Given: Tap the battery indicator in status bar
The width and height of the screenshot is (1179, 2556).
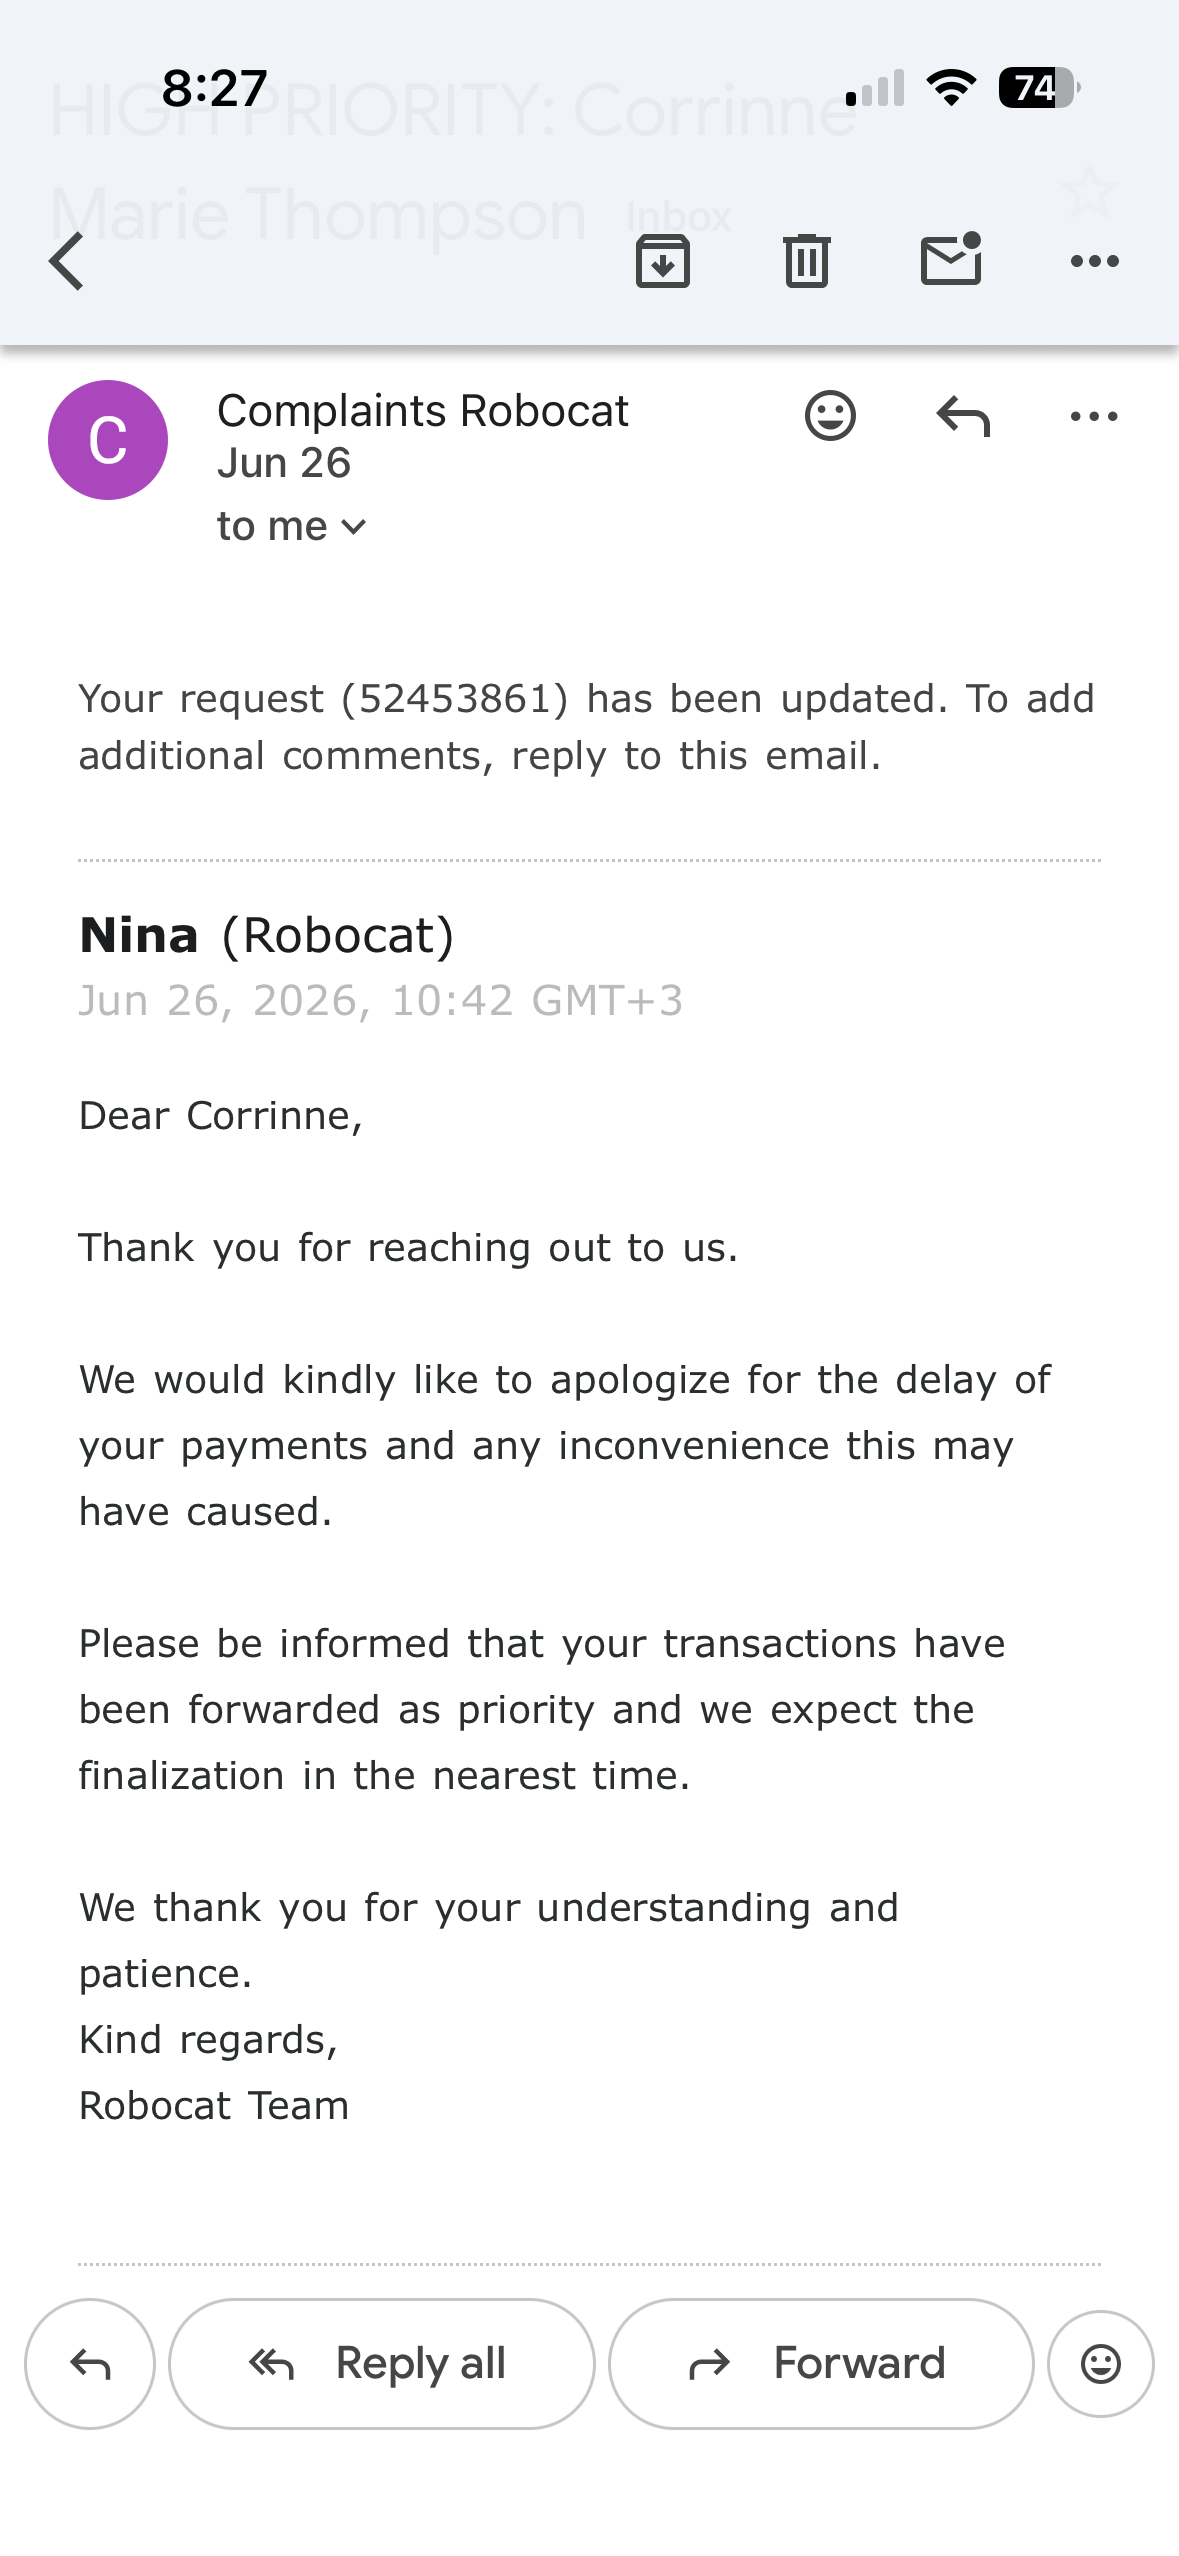Looking at the screenshot, I should (x=1040, y=88).
